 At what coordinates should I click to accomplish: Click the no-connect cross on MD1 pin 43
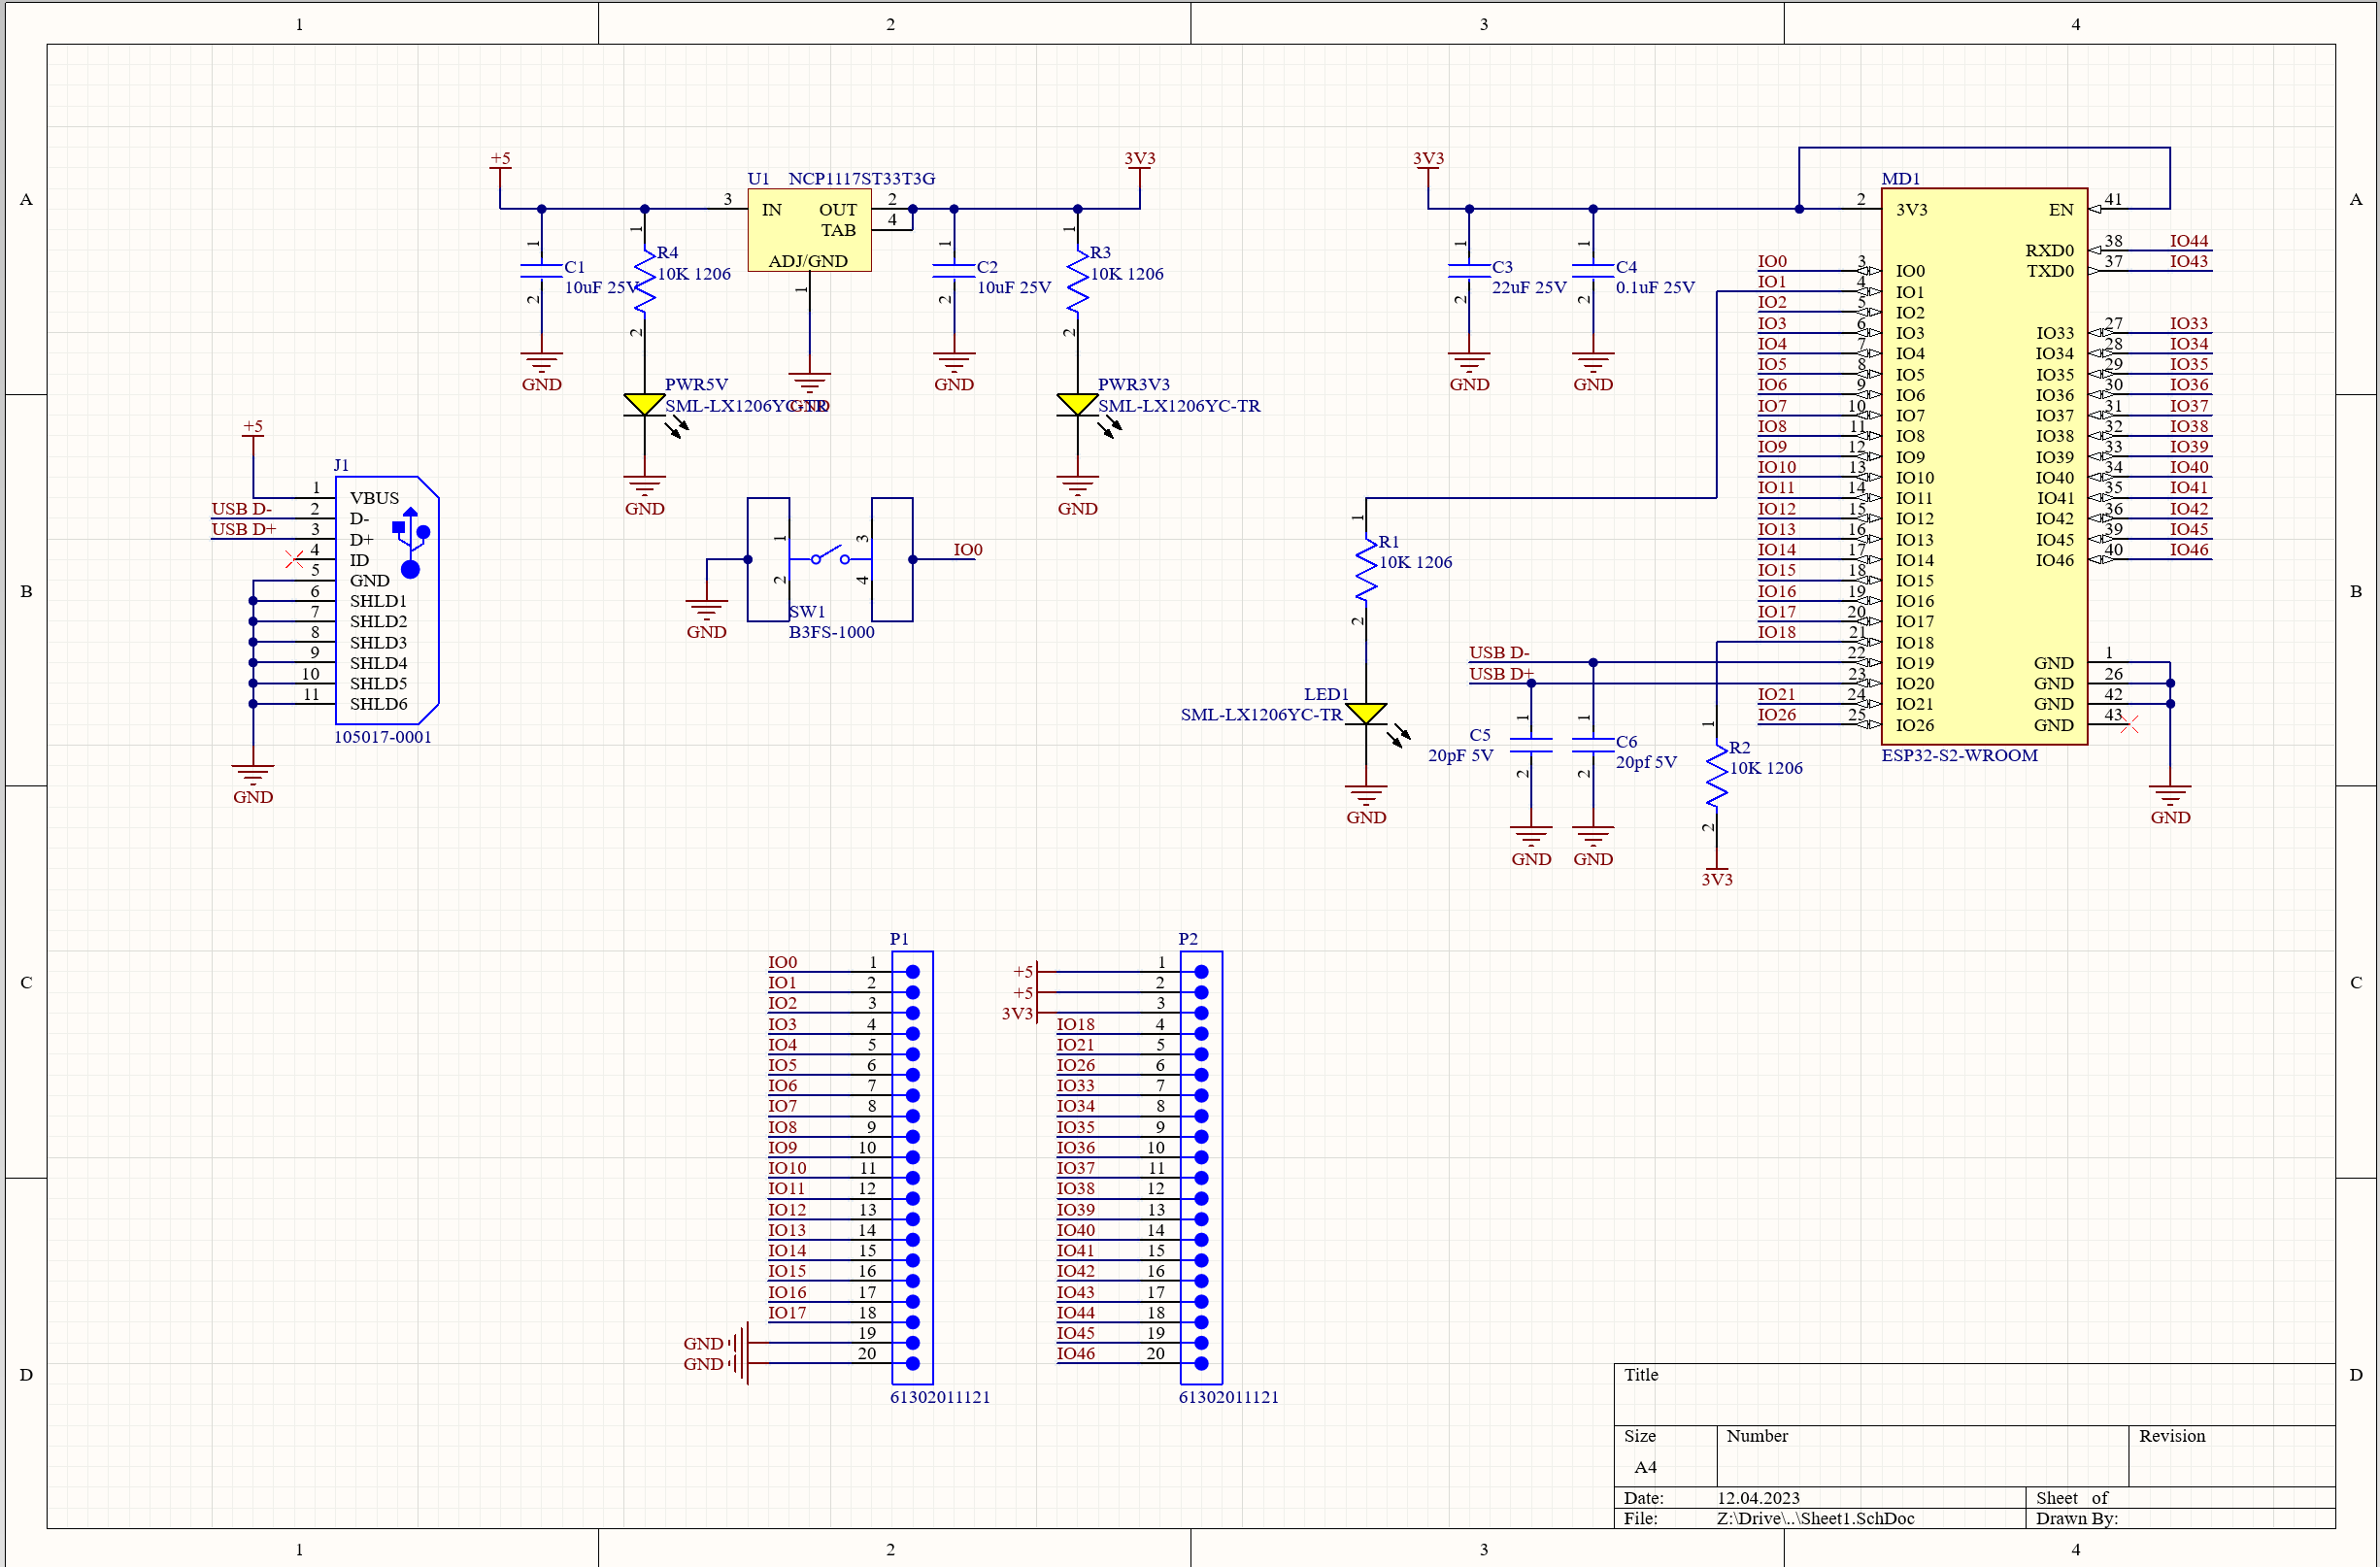point(2129,724)
